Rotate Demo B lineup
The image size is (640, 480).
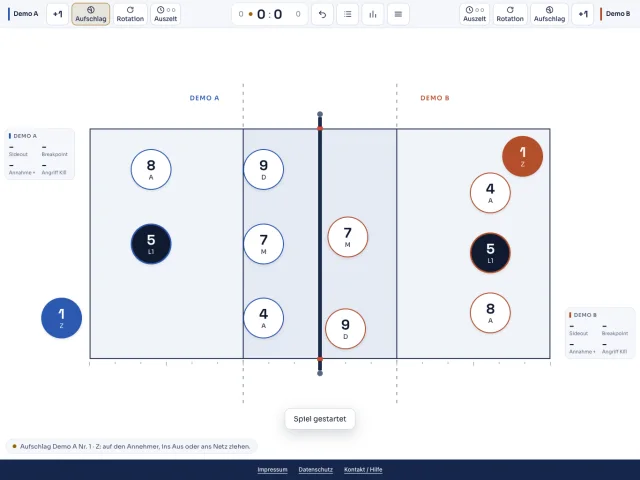pyautogui.click(x=510, y=14)
